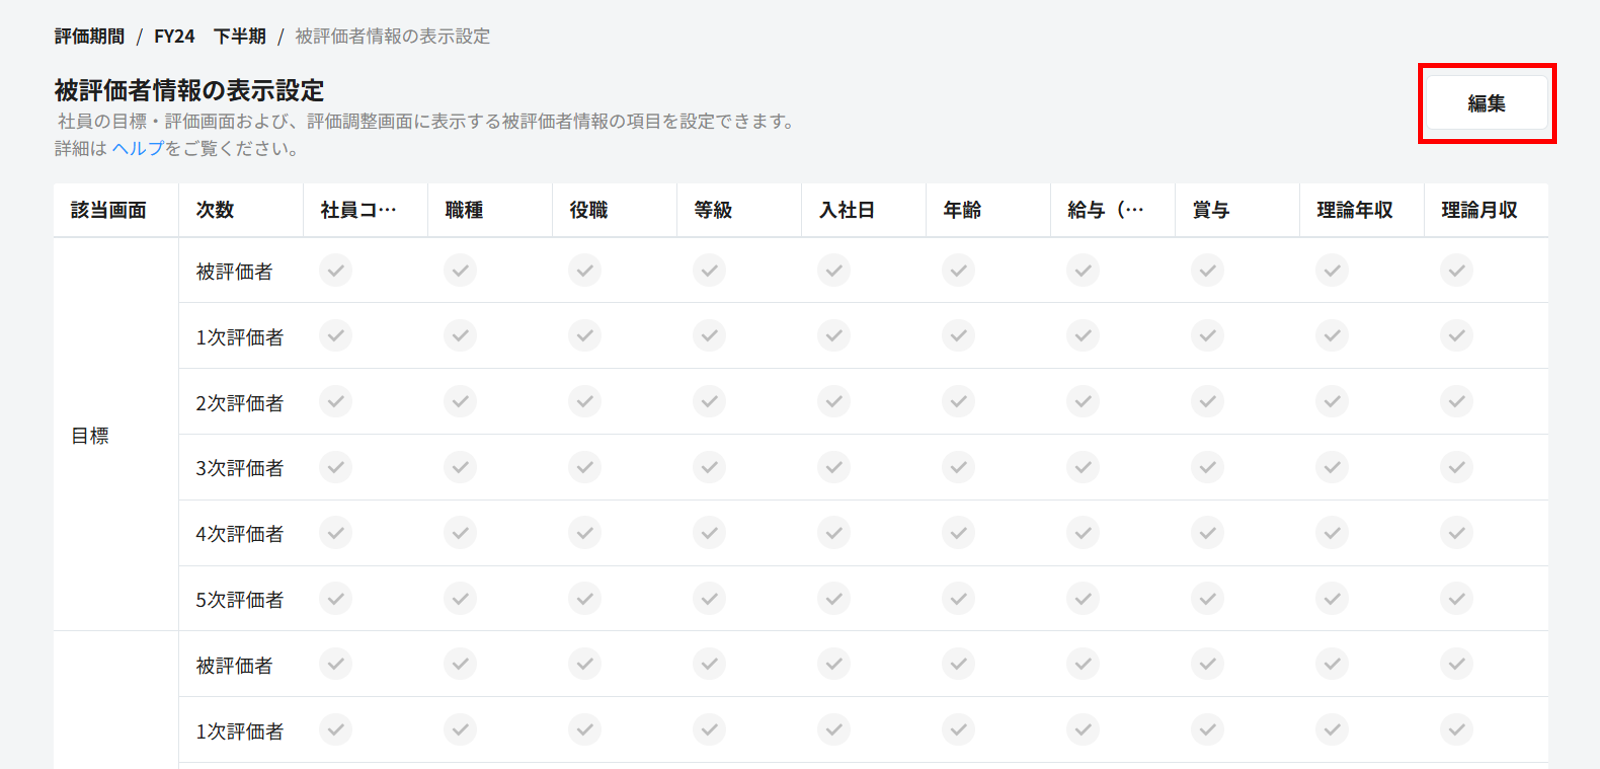Open FY24 下半期 breadcrumb link
The width and height of the screenshot is (1600, 769).
click(209, 37)
